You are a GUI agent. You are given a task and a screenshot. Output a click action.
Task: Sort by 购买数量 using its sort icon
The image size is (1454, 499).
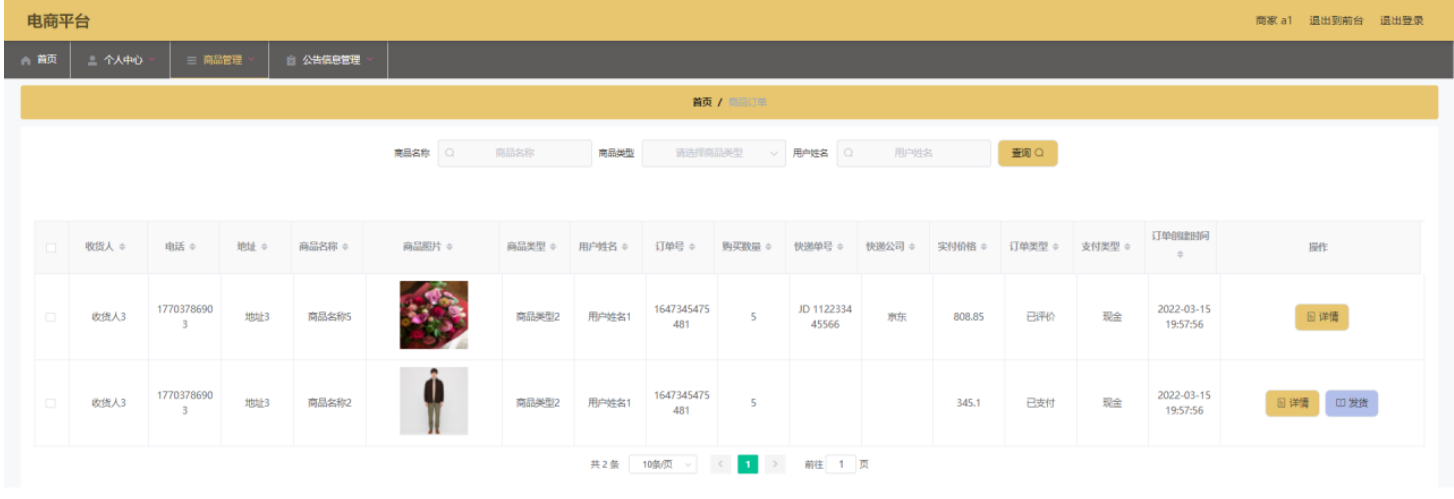(x=769, y=247)
